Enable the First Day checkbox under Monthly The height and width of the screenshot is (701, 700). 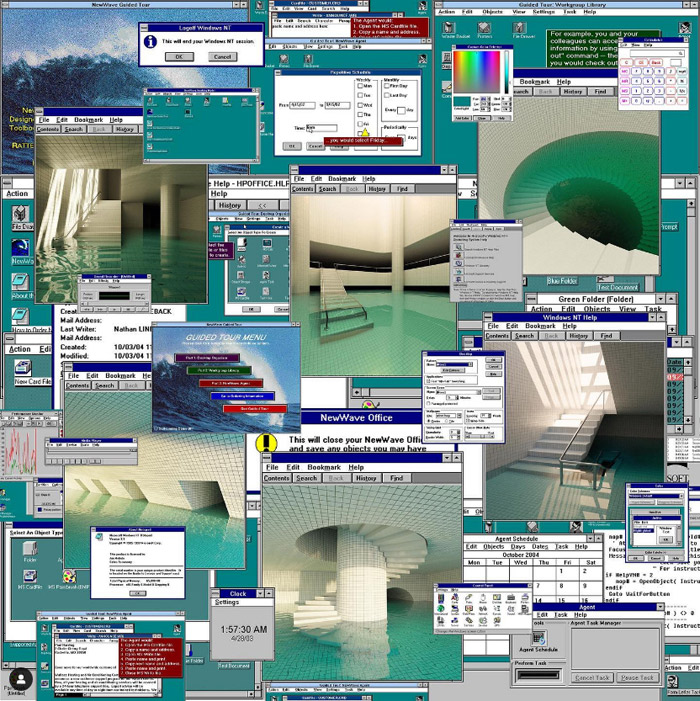pyautogui.click(x=388, y=87)
